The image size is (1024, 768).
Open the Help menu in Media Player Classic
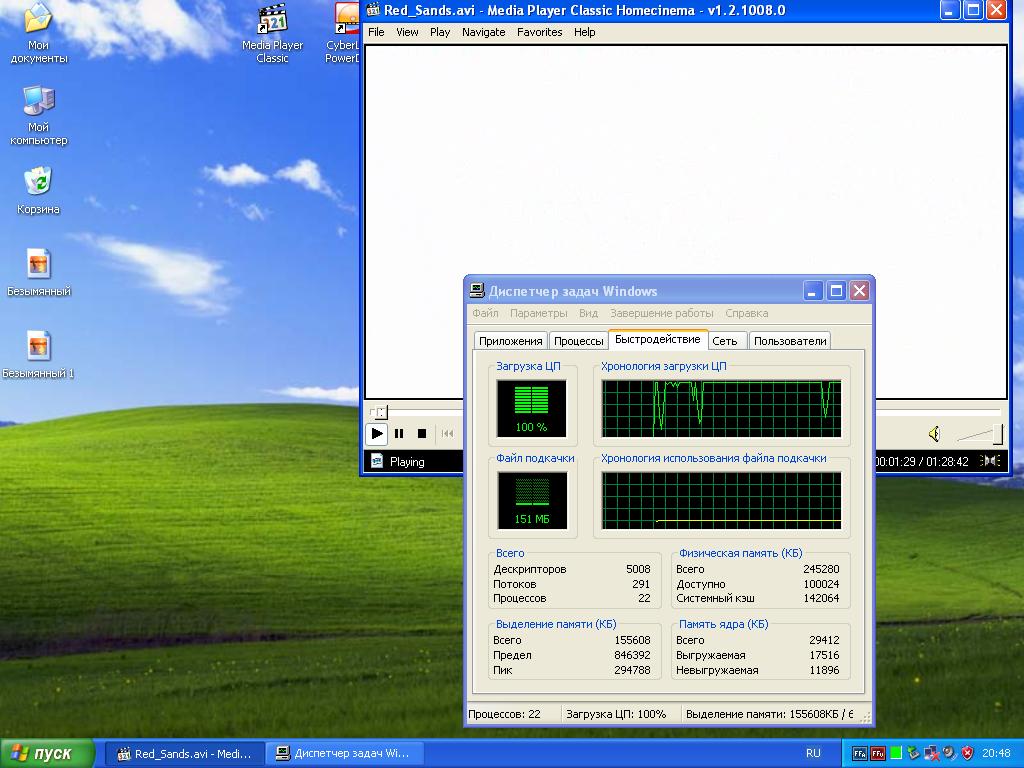pyautogui.click(x=584, y=32)
